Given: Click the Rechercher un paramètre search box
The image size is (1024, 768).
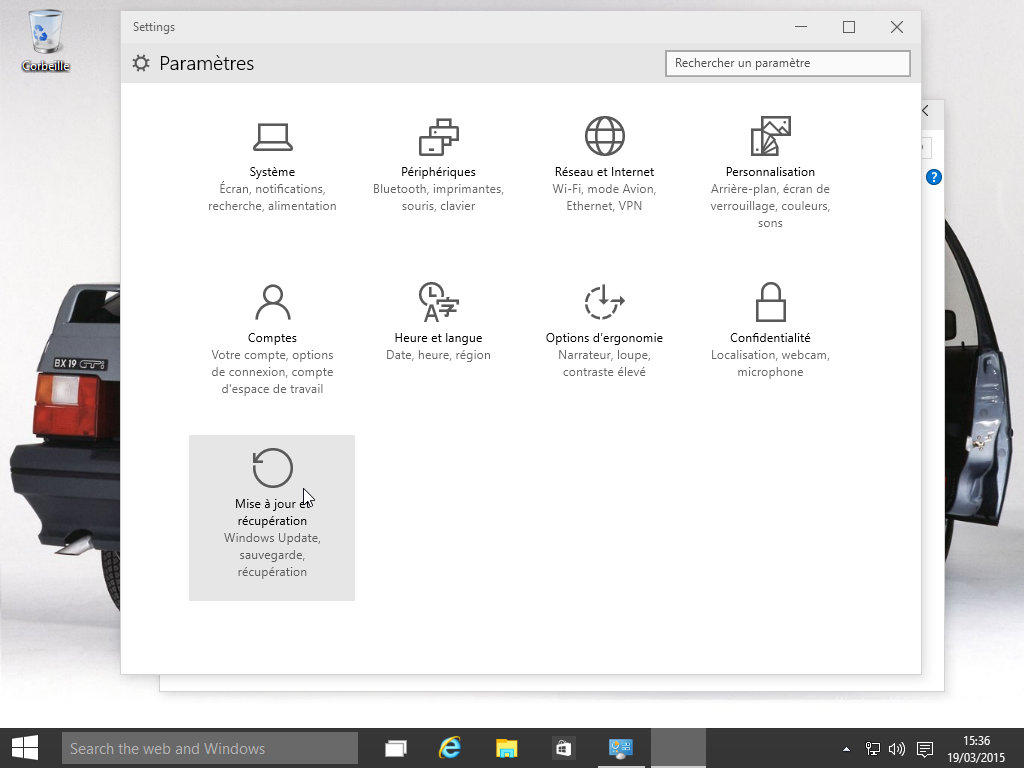Looking at the screenshot, I should 787,63.
